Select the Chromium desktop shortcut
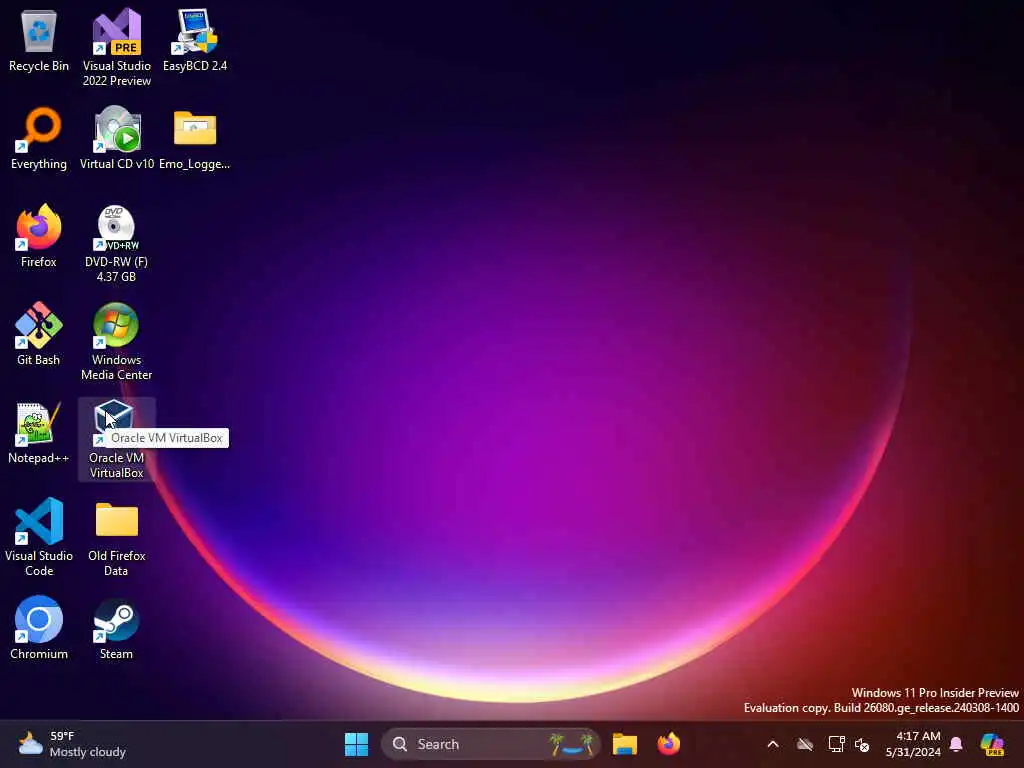 [x=39, y=628]
